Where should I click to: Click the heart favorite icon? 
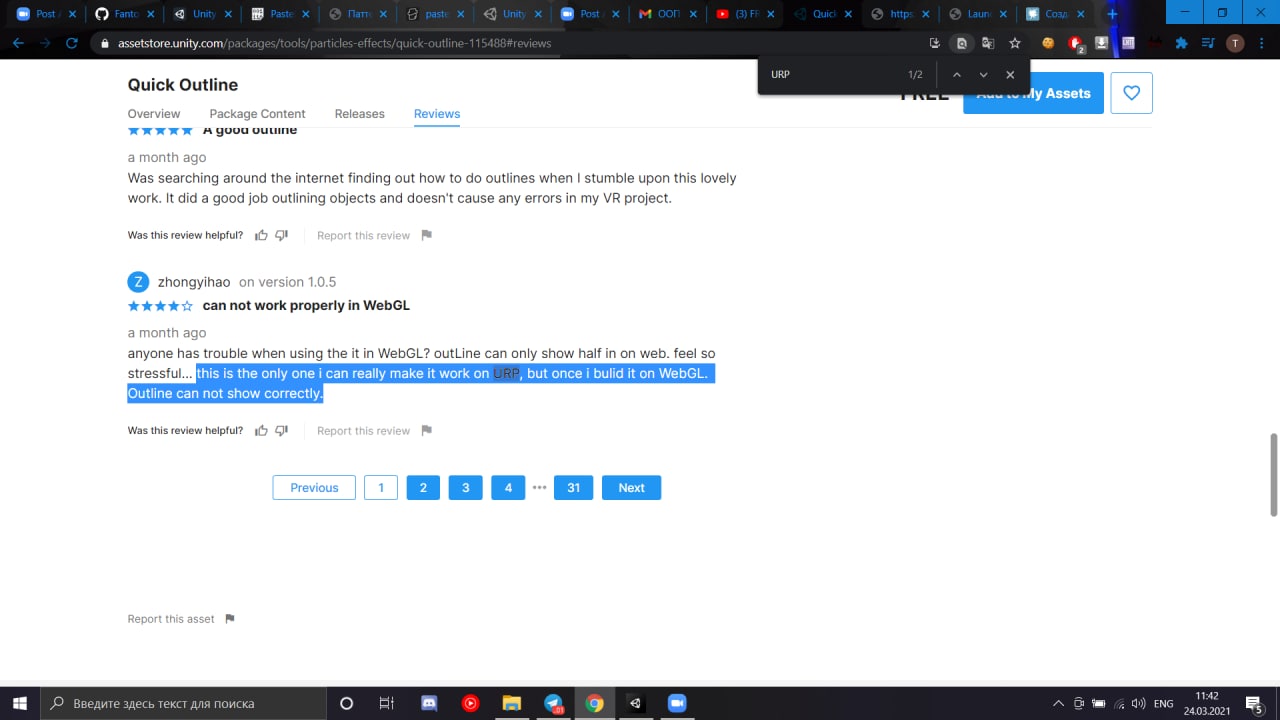tap(1131, 93)
